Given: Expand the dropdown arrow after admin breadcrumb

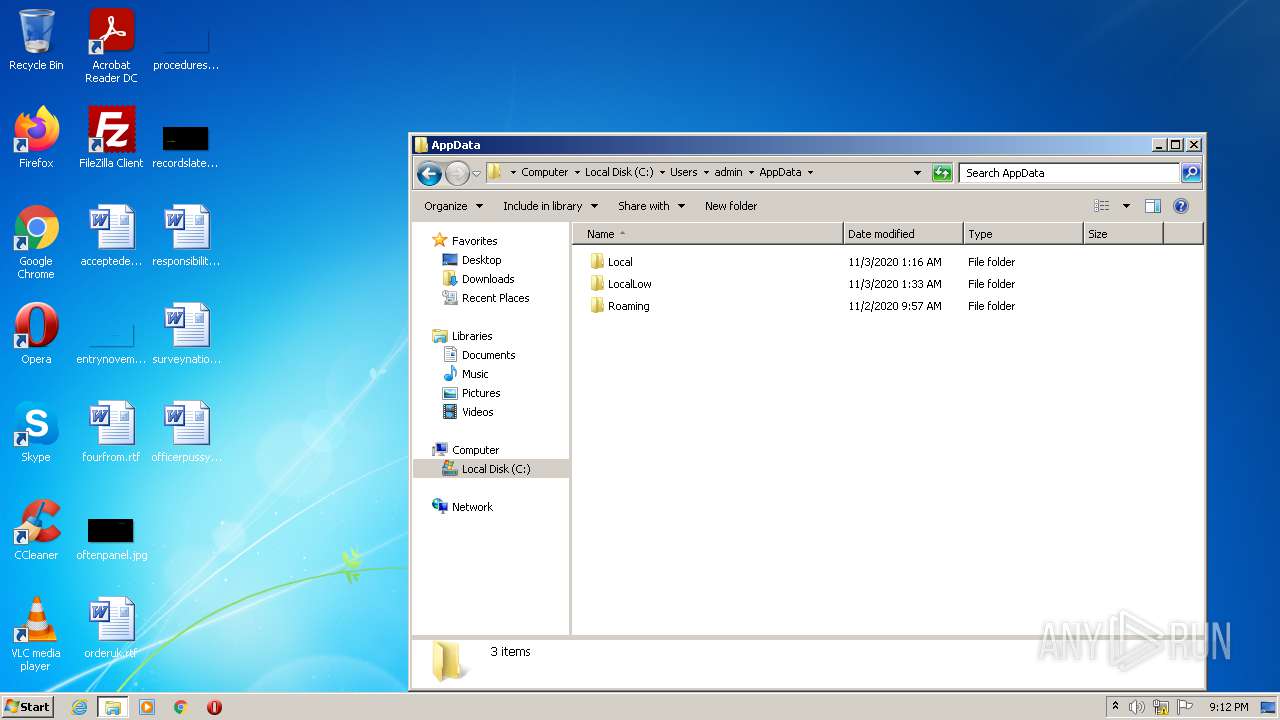Looking at the screenshot, I should pos(751,173).
